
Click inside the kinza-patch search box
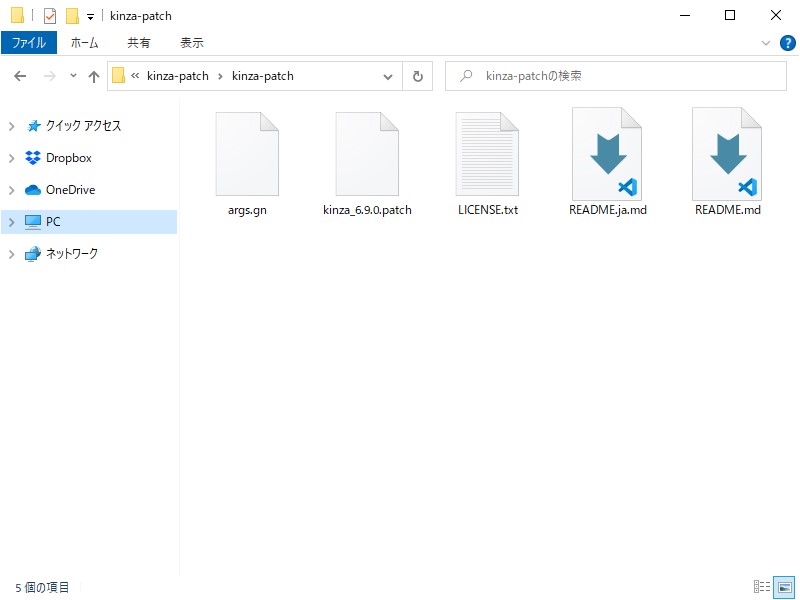click(615, 75)
